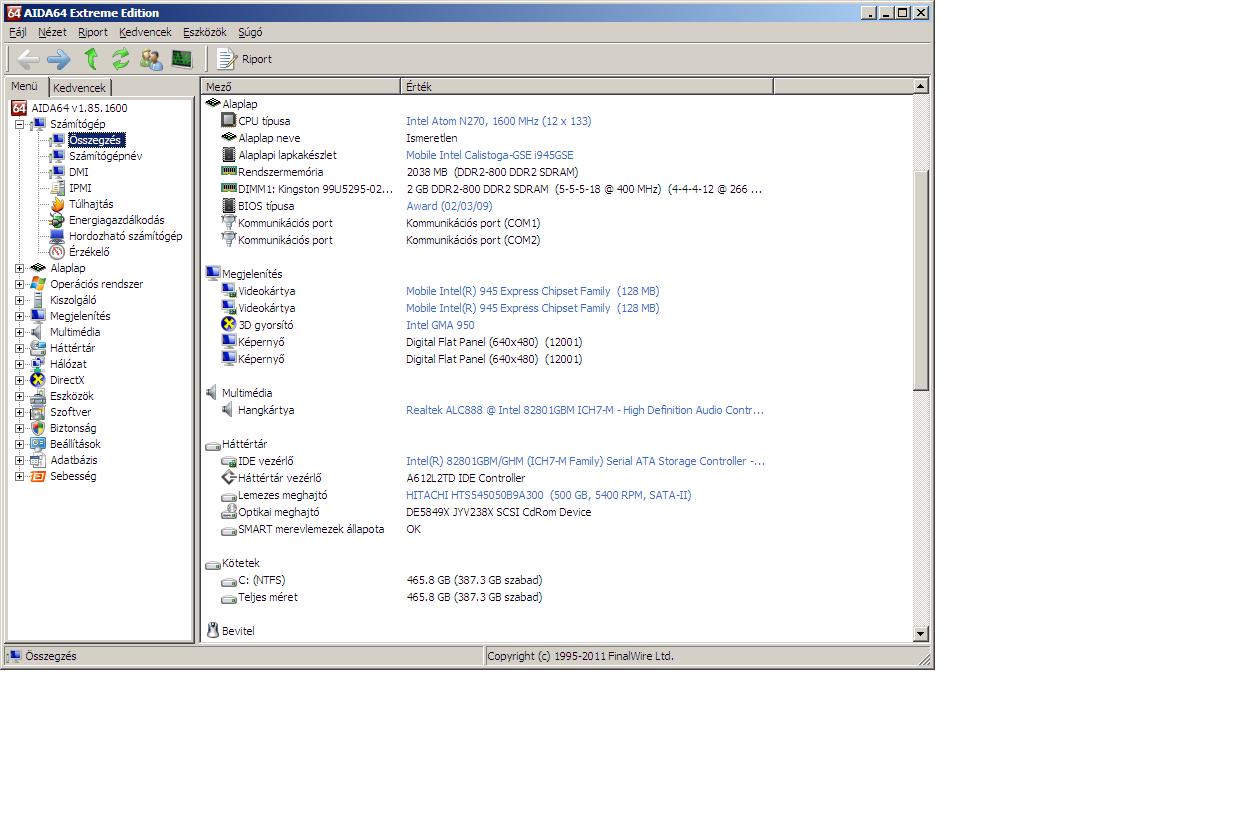The image size is (1255, 825).
Task: Open the Eszközök menu
Action: (205, 32)
